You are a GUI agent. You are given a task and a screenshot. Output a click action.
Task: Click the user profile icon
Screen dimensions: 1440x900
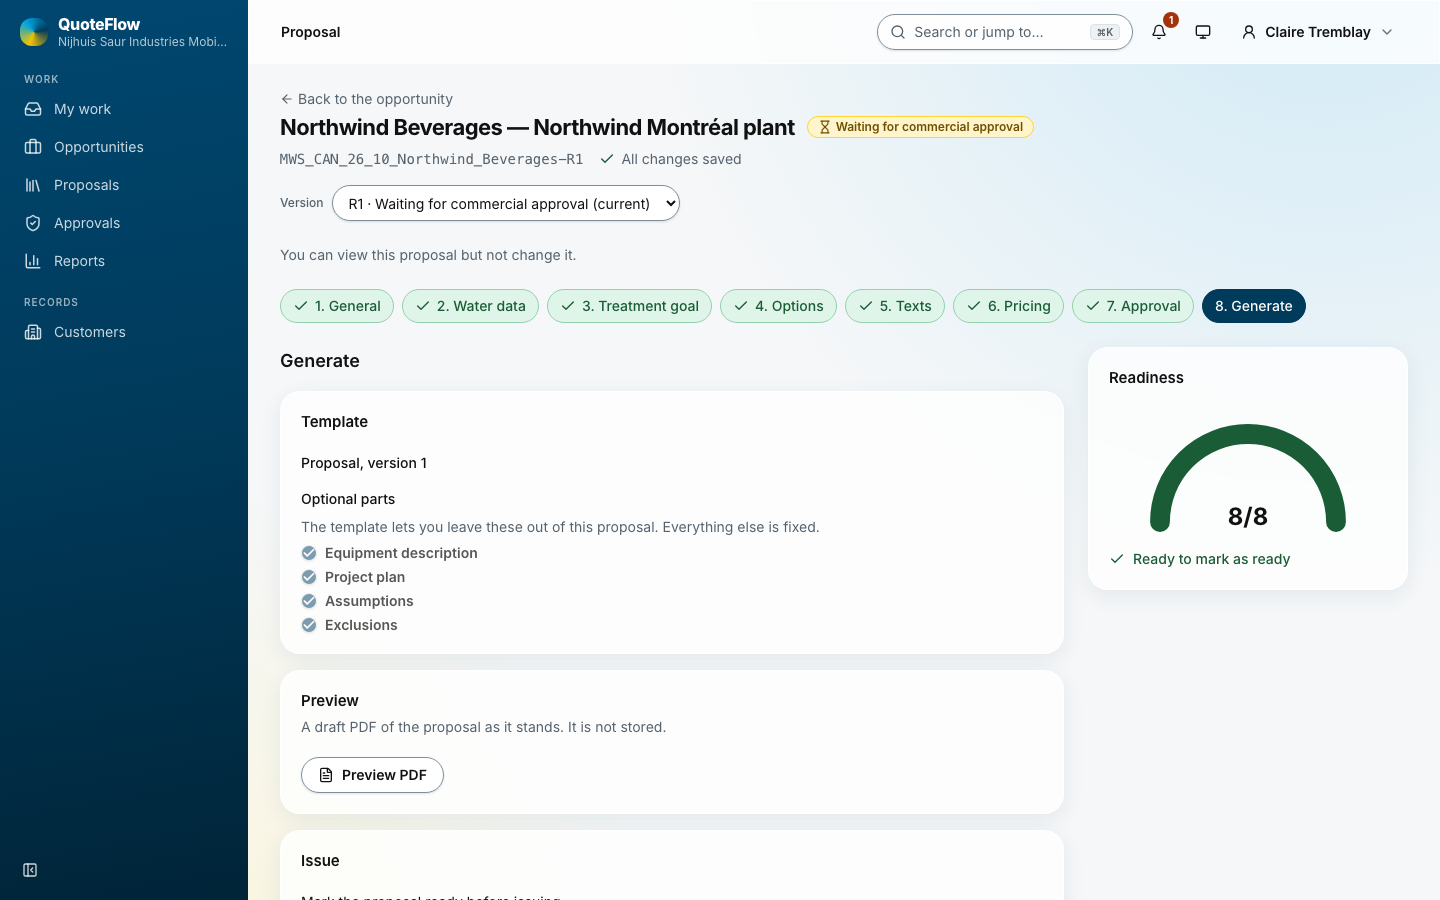tap(1249, 32)
